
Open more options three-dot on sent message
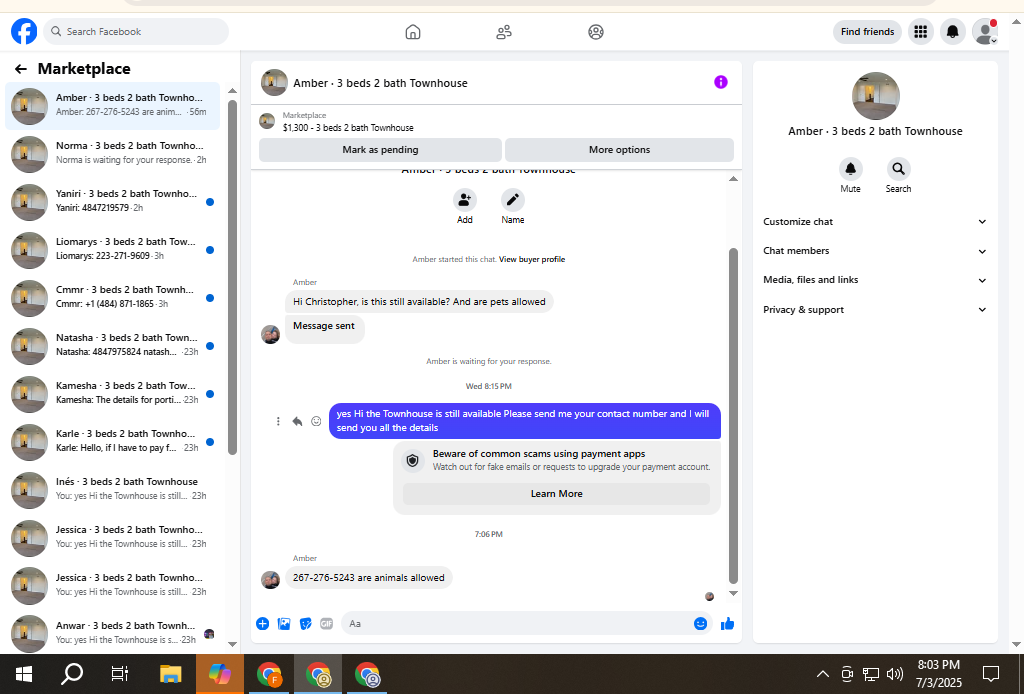coord(278,421)
